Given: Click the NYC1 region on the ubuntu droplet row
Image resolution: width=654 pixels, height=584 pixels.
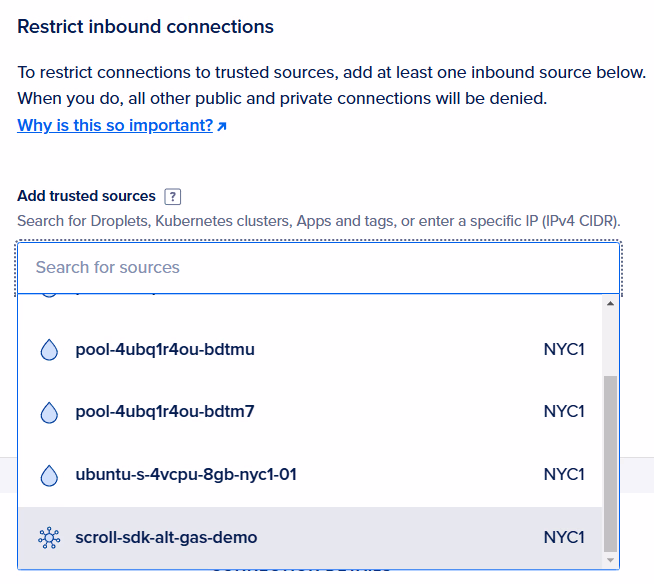Looking at the screenshot, I should click(x=564, y=474).
